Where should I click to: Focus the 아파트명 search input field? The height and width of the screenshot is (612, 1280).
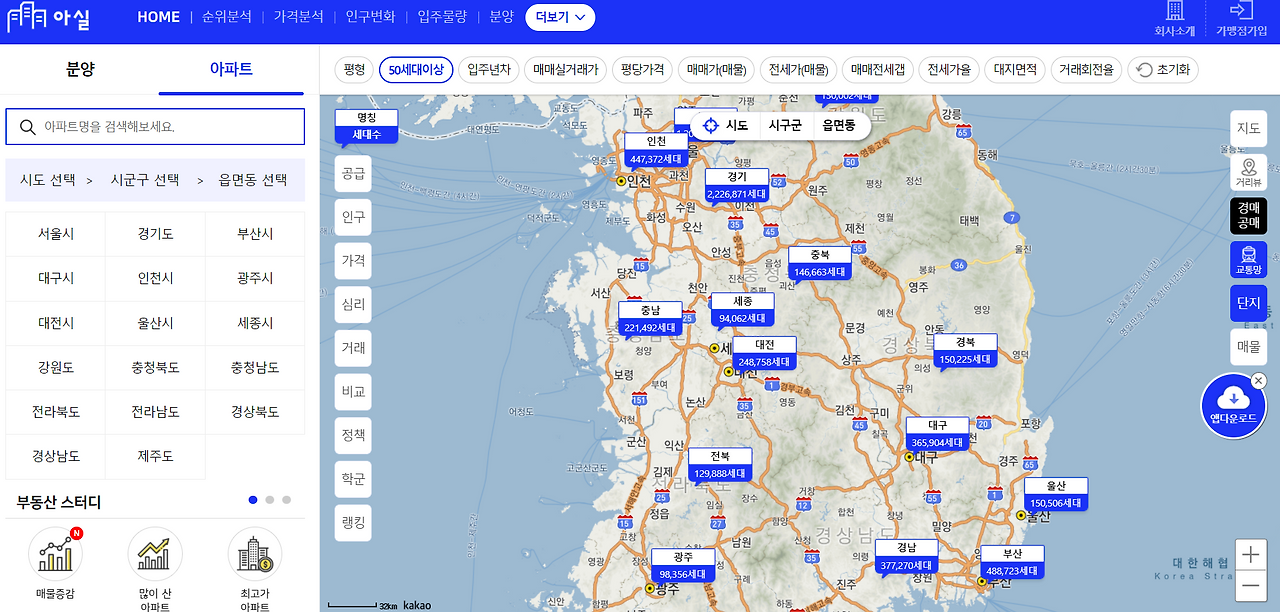155,127
